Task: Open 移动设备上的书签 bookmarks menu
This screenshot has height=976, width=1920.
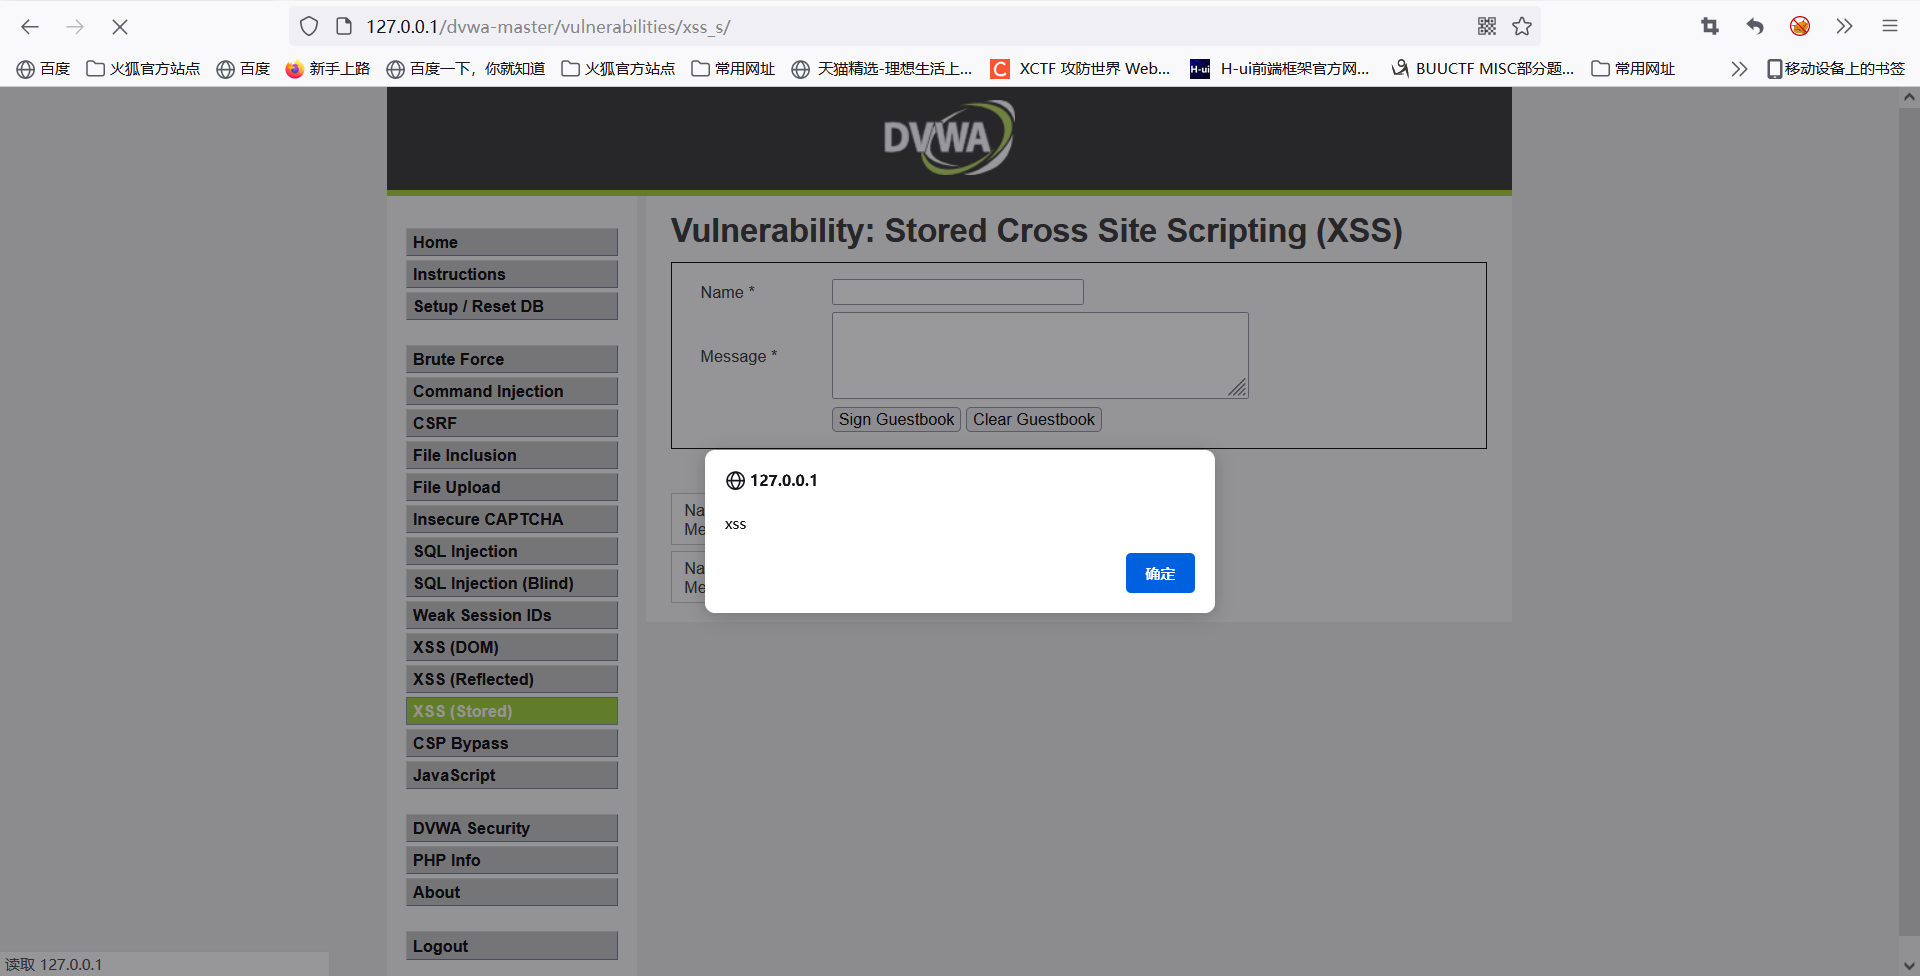Action: pyautogui.click(x=1836, y=68)
